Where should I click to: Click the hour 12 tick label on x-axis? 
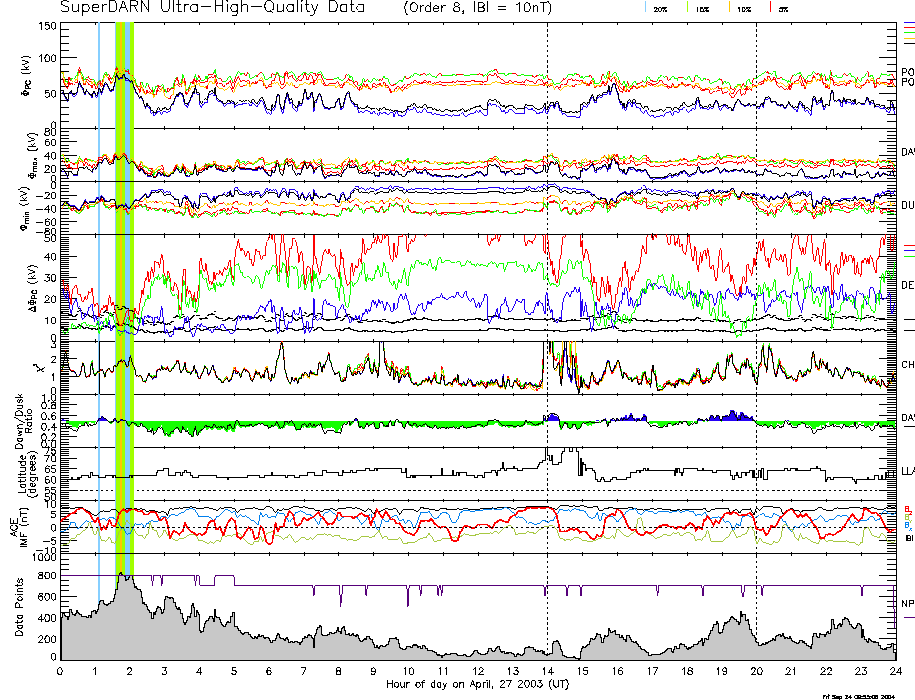click(x=477, y=671)
